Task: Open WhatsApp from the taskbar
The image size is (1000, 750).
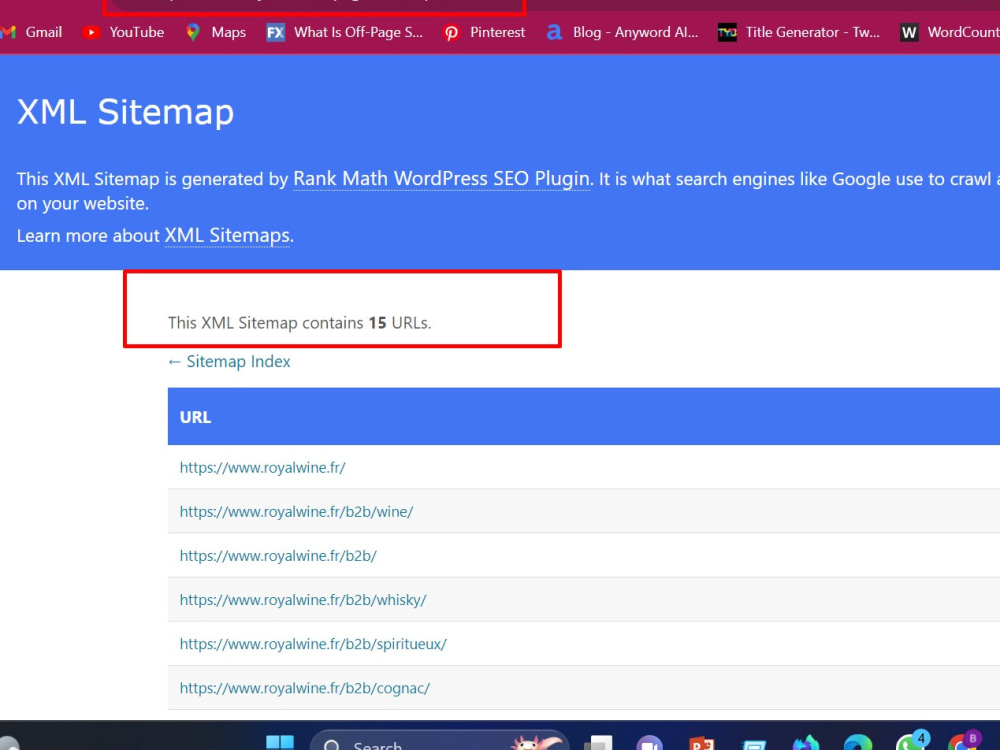Action: click(x=910, y=742)
